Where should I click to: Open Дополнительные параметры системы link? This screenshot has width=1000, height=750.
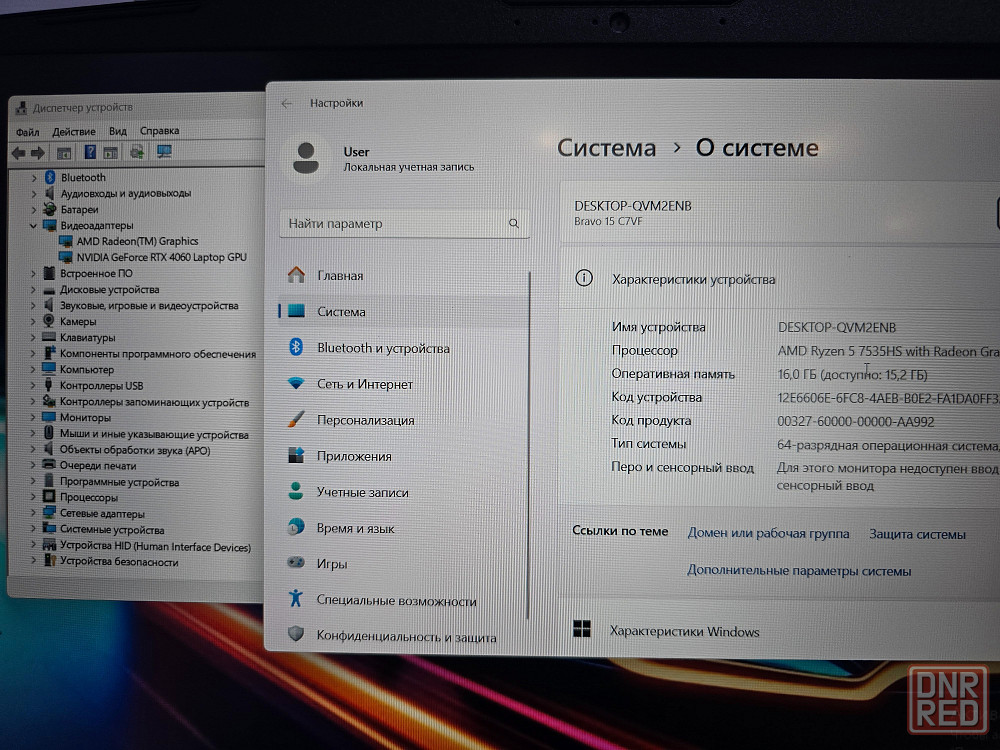[x=798, y=570]
